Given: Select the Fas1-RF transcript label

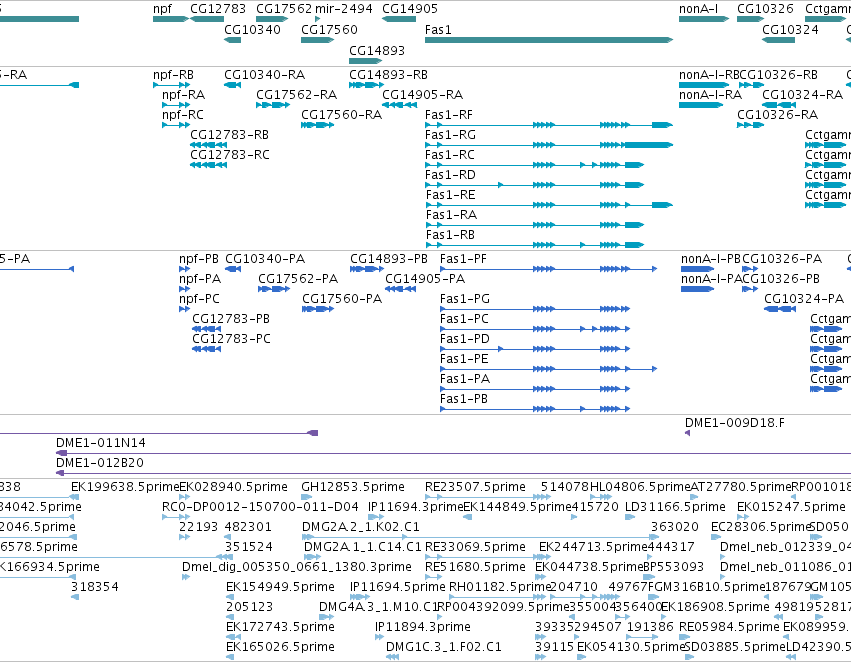Looking at the screenshot, I should [x=448, y=115].
